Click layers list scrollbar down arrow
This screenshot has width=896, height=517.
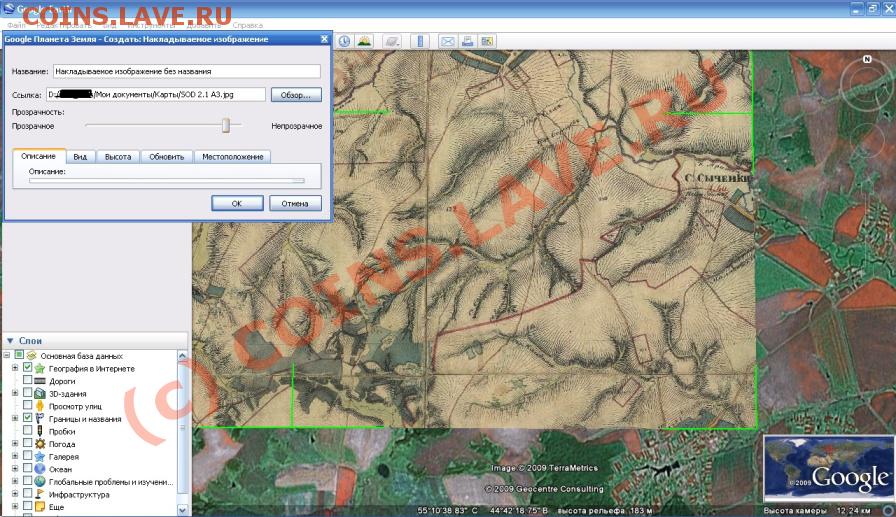[x=182, y=509]
